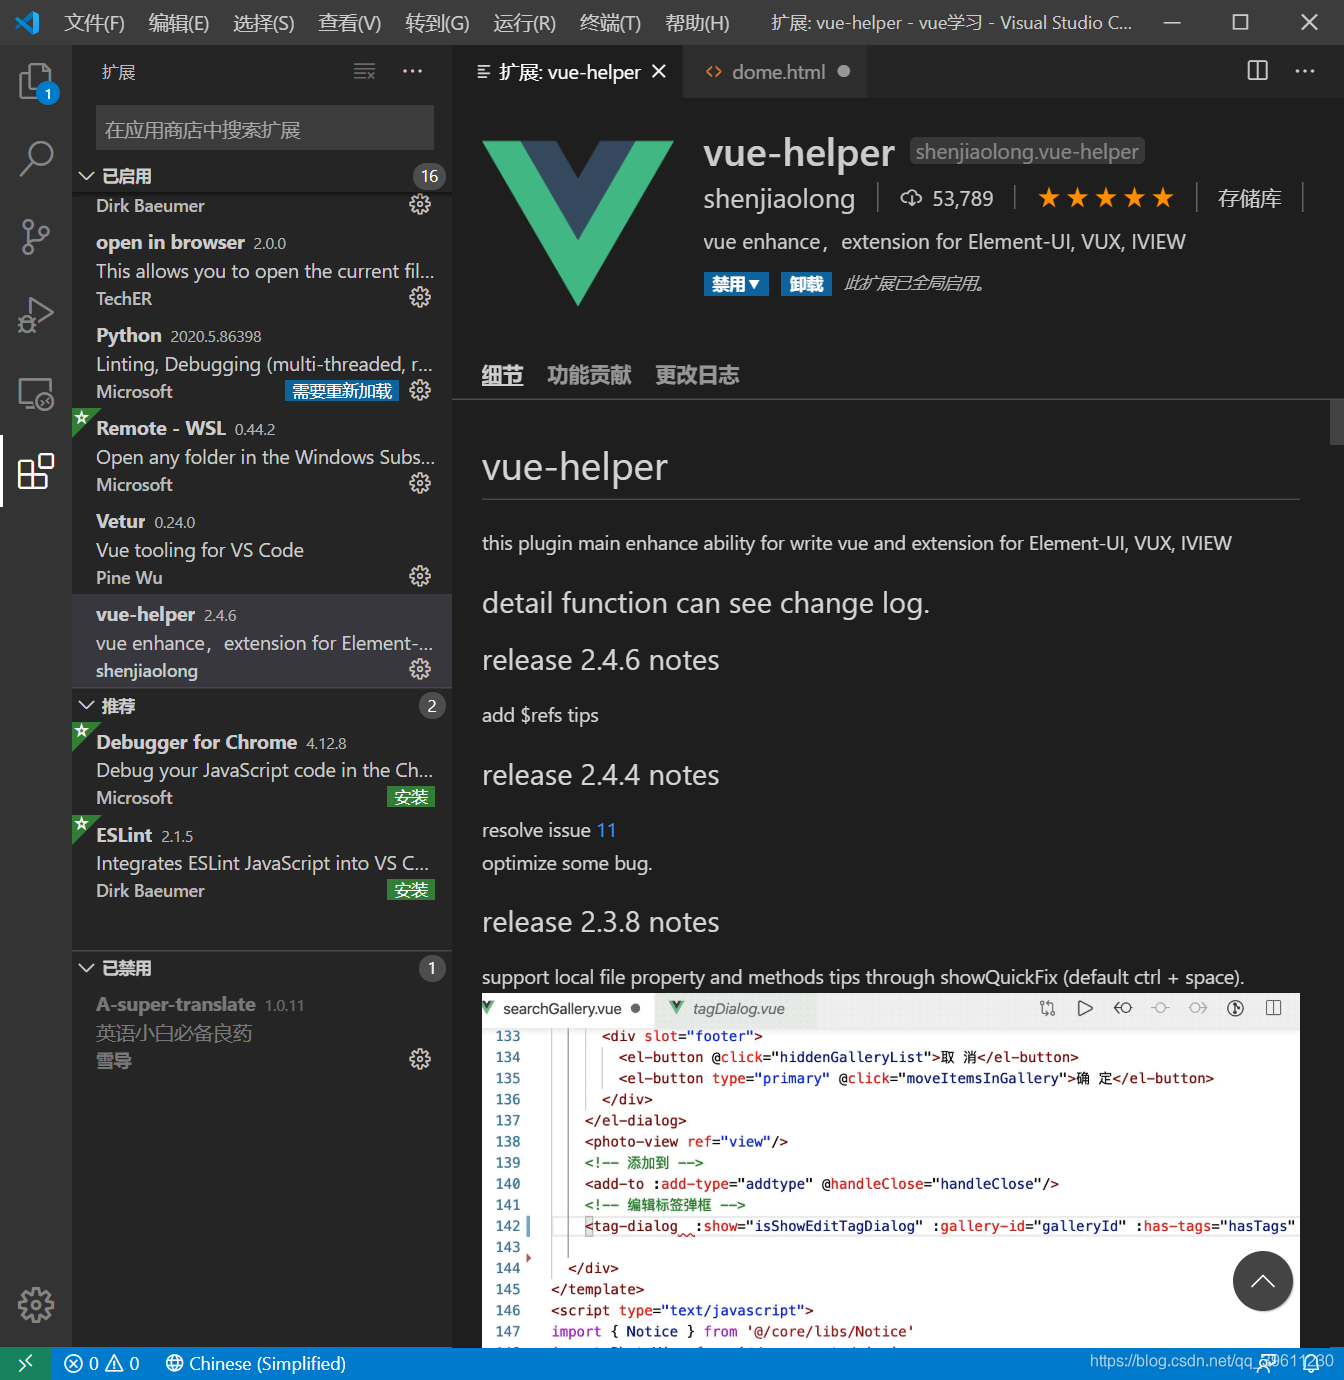
Task: Click the remote window status bar icon
Action: [25, 1363]
